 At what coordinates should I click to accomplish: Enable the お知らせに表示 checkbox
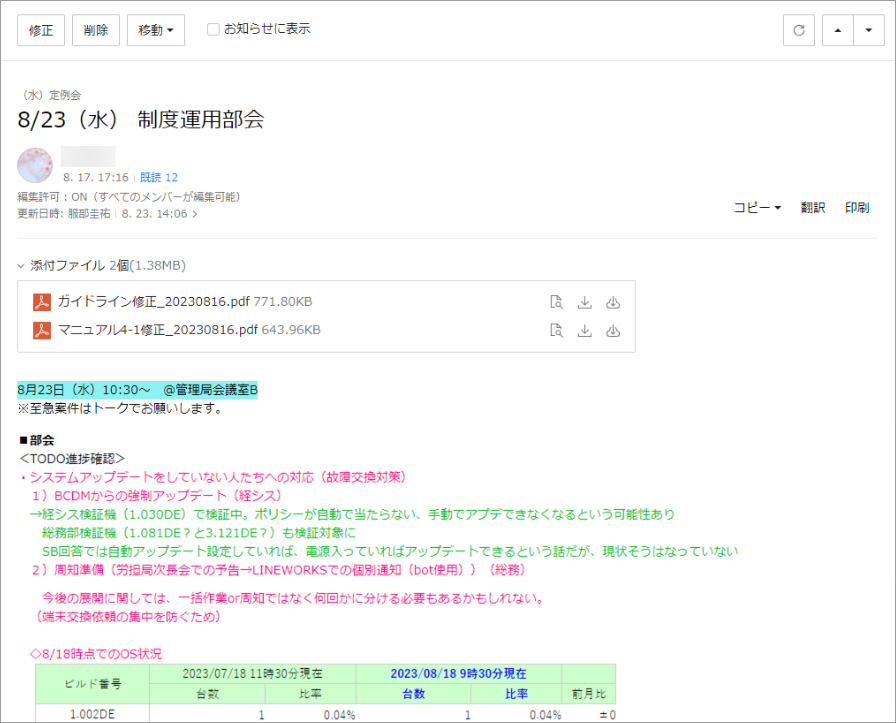point(213,29)
